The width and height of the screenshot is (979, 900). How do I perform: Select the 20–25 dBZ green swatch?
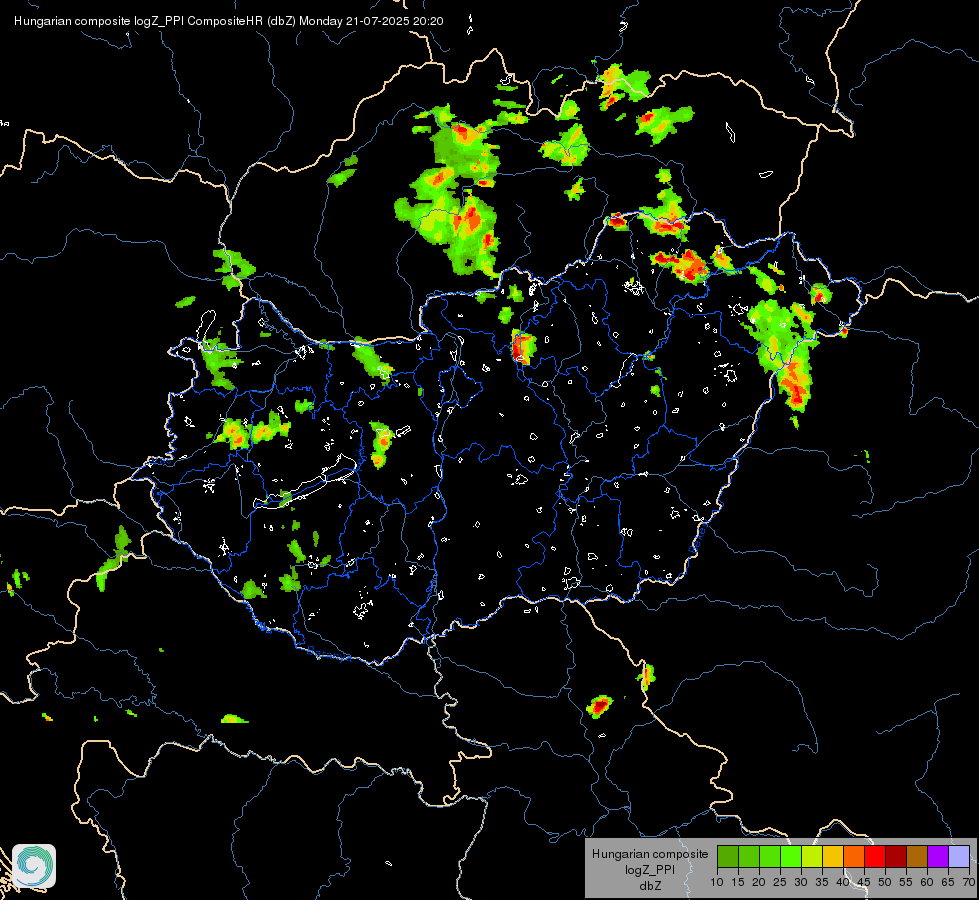pyautogui.click(x=770, y=856)
